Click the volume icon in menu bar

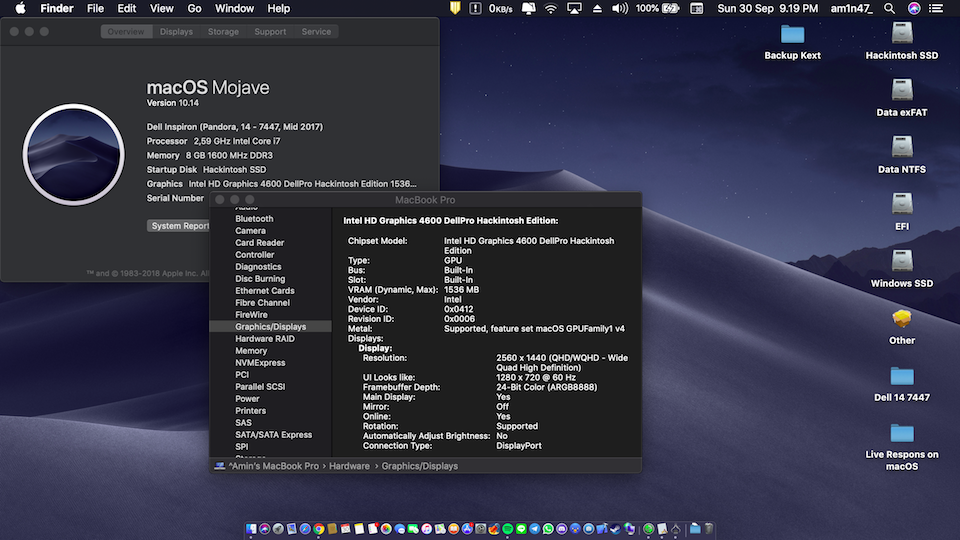(x=619, y=8)
